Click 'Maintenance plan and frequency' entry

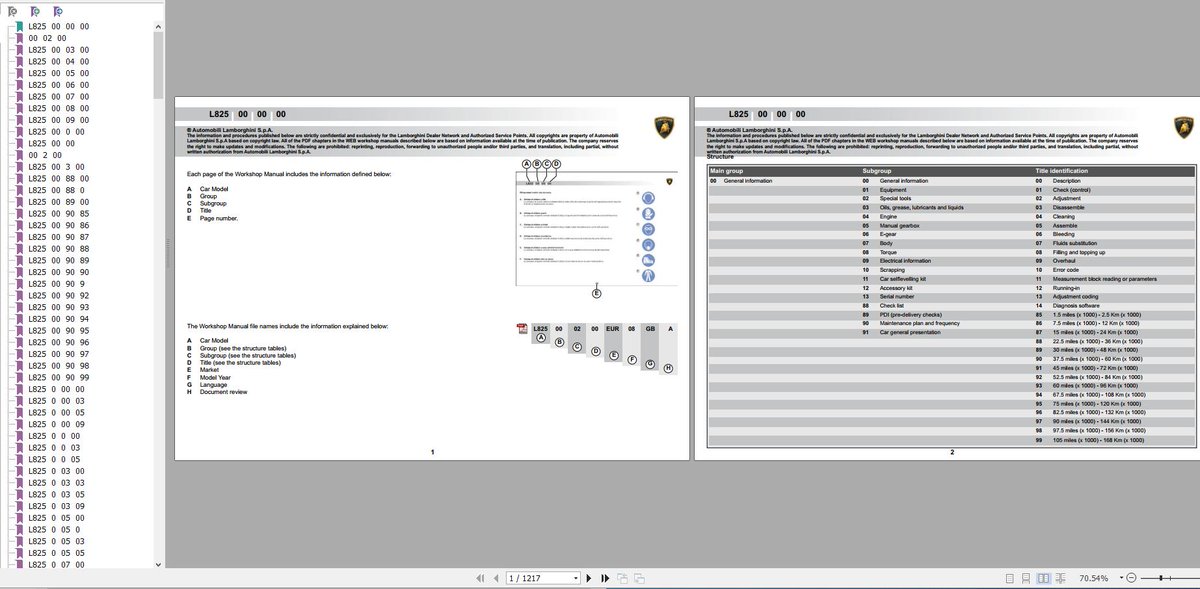point(920,324)
